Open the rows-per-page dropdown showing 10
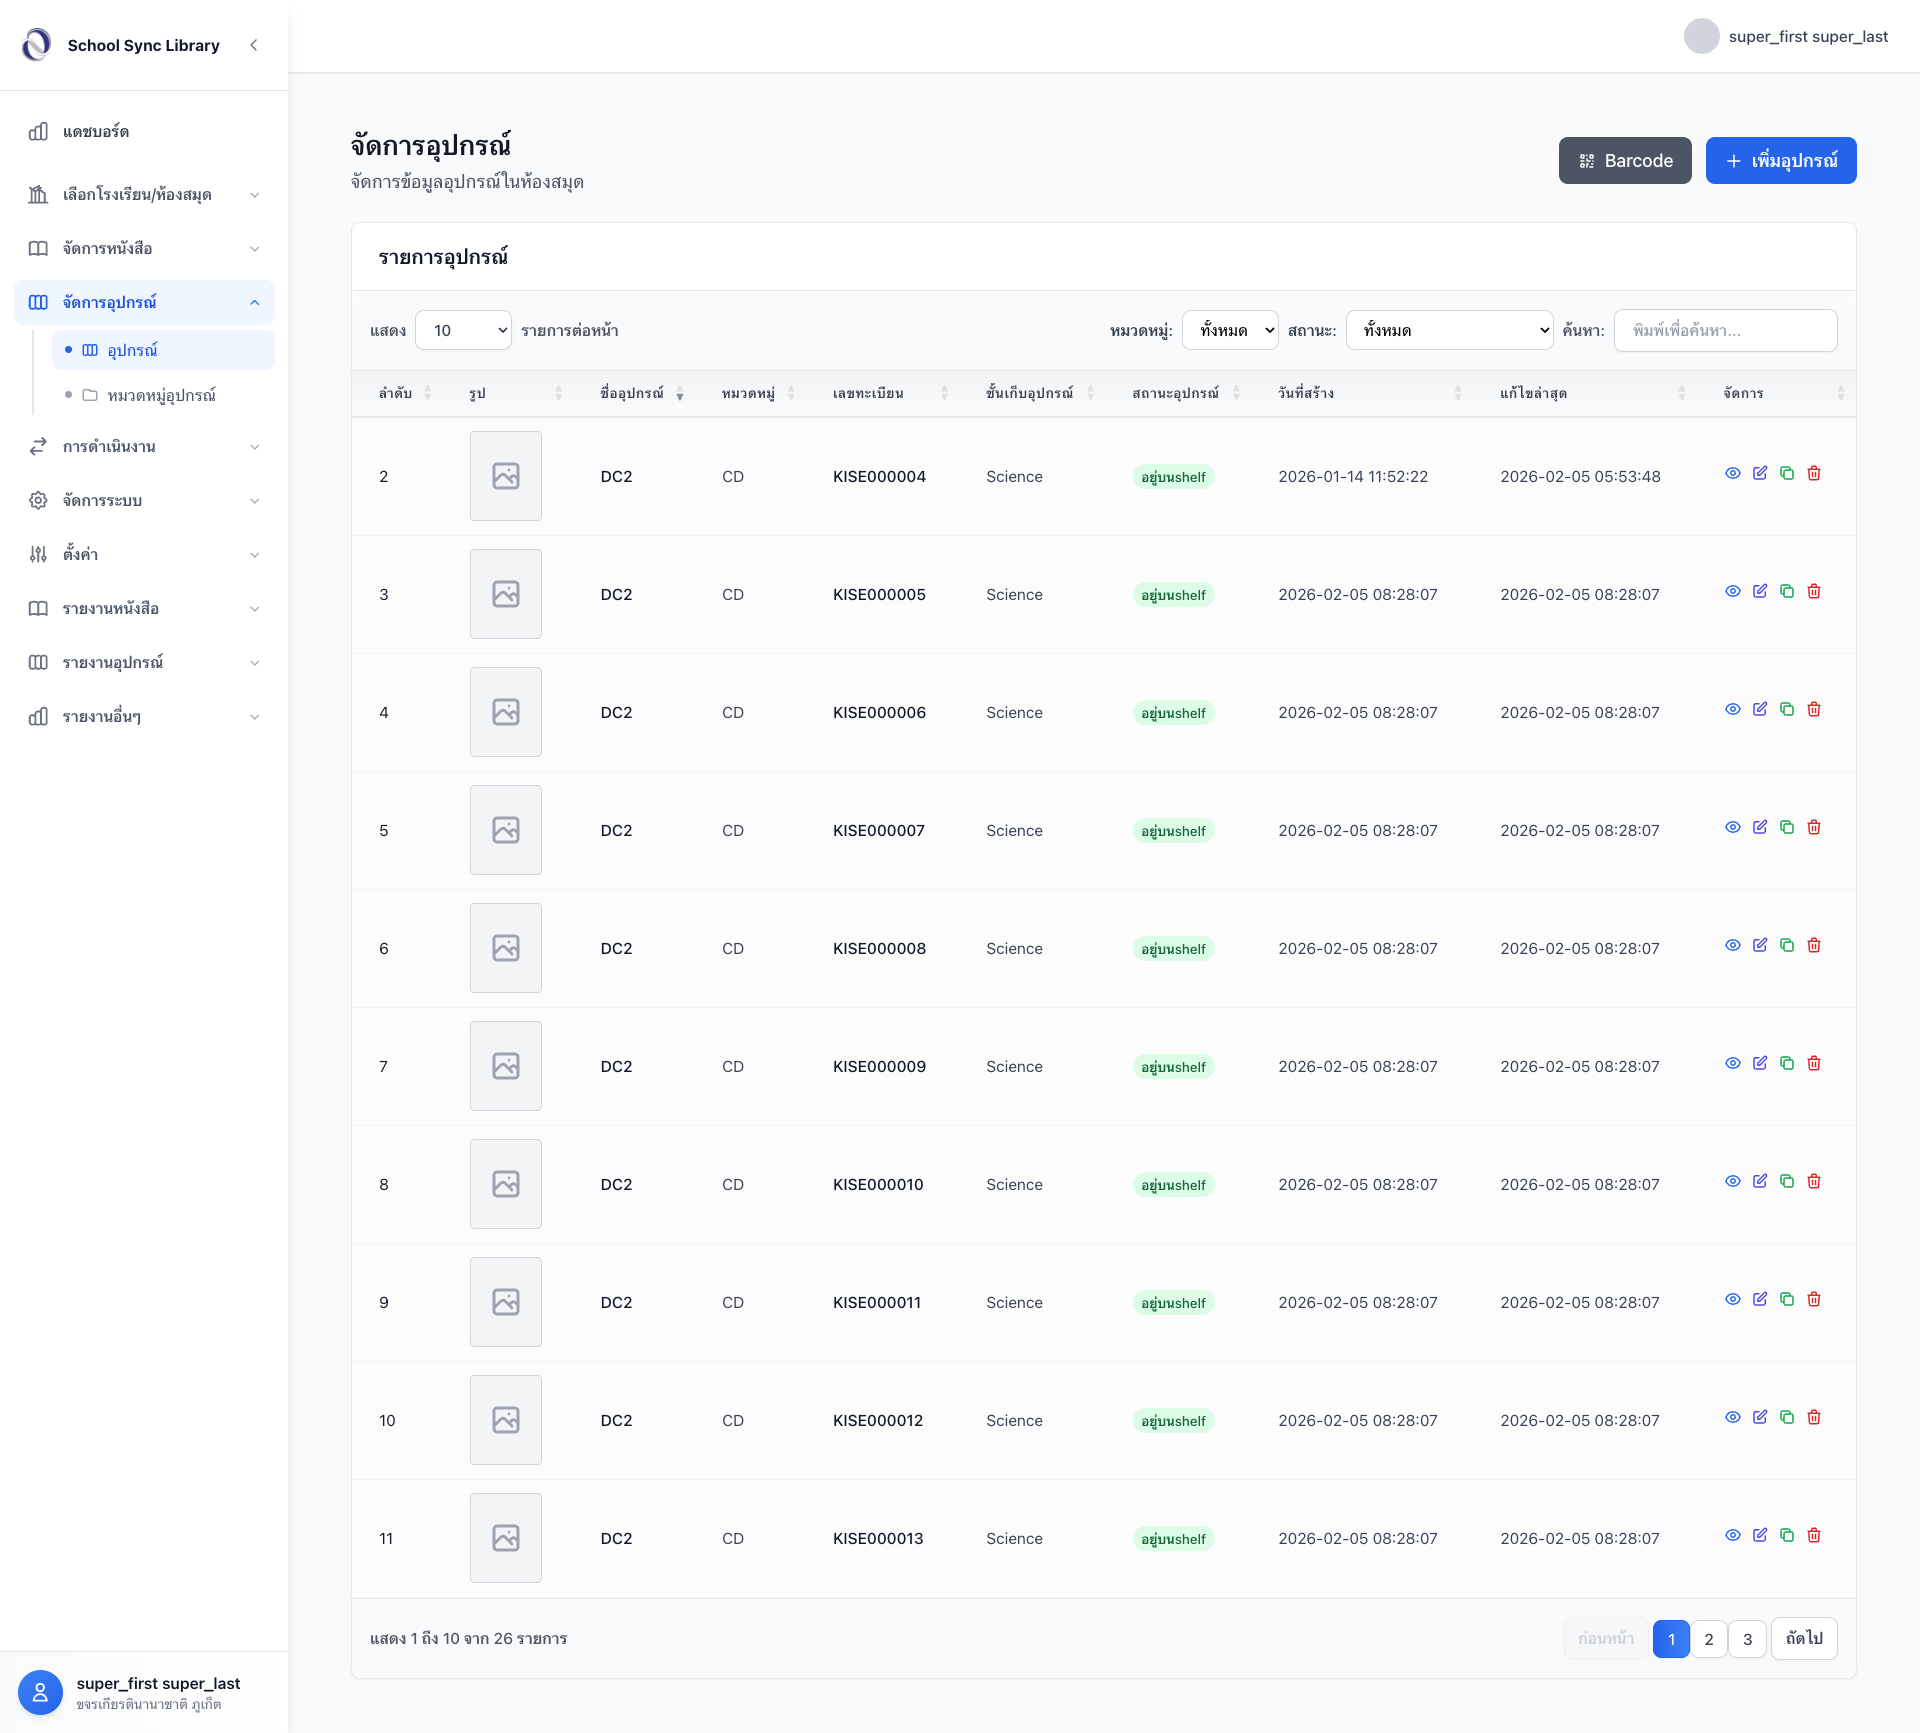1920x1733 pixels. (463, 330)
